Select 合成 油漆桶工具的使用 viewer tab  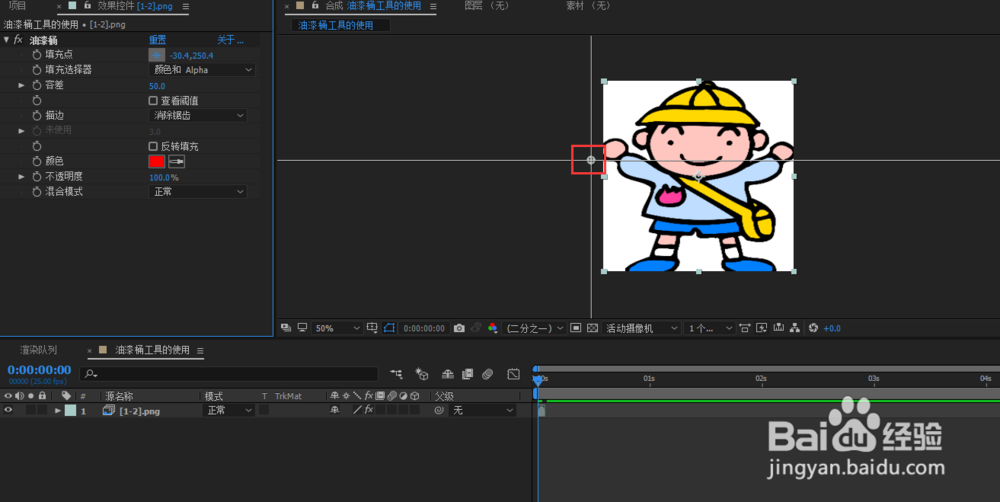tap(373, 6)
